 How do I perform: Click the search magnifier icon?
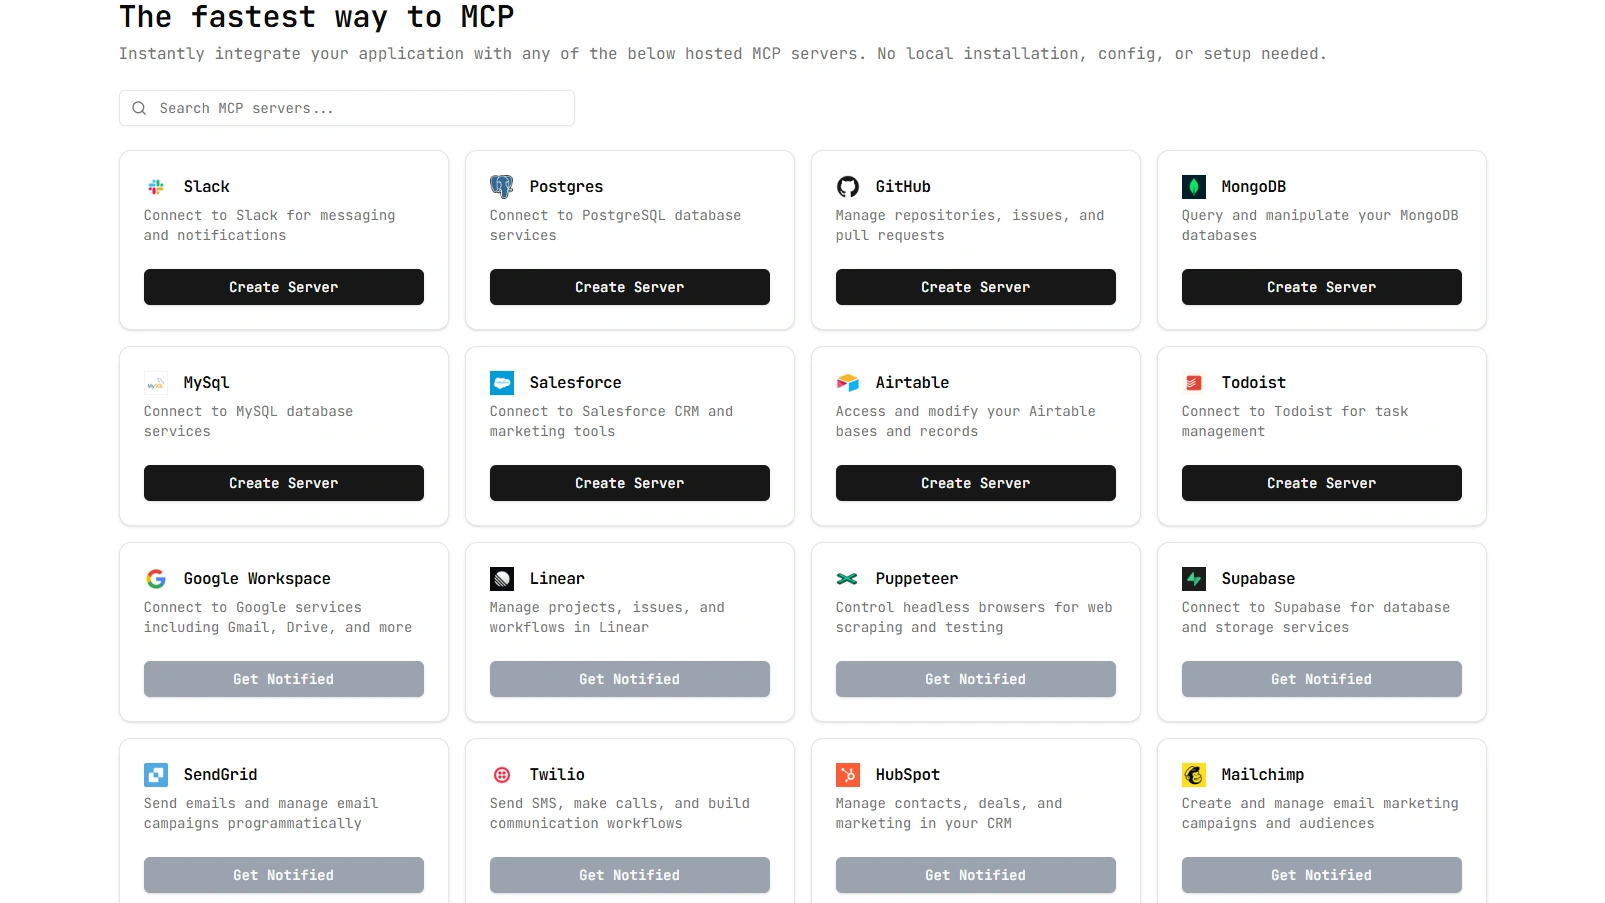139,109
